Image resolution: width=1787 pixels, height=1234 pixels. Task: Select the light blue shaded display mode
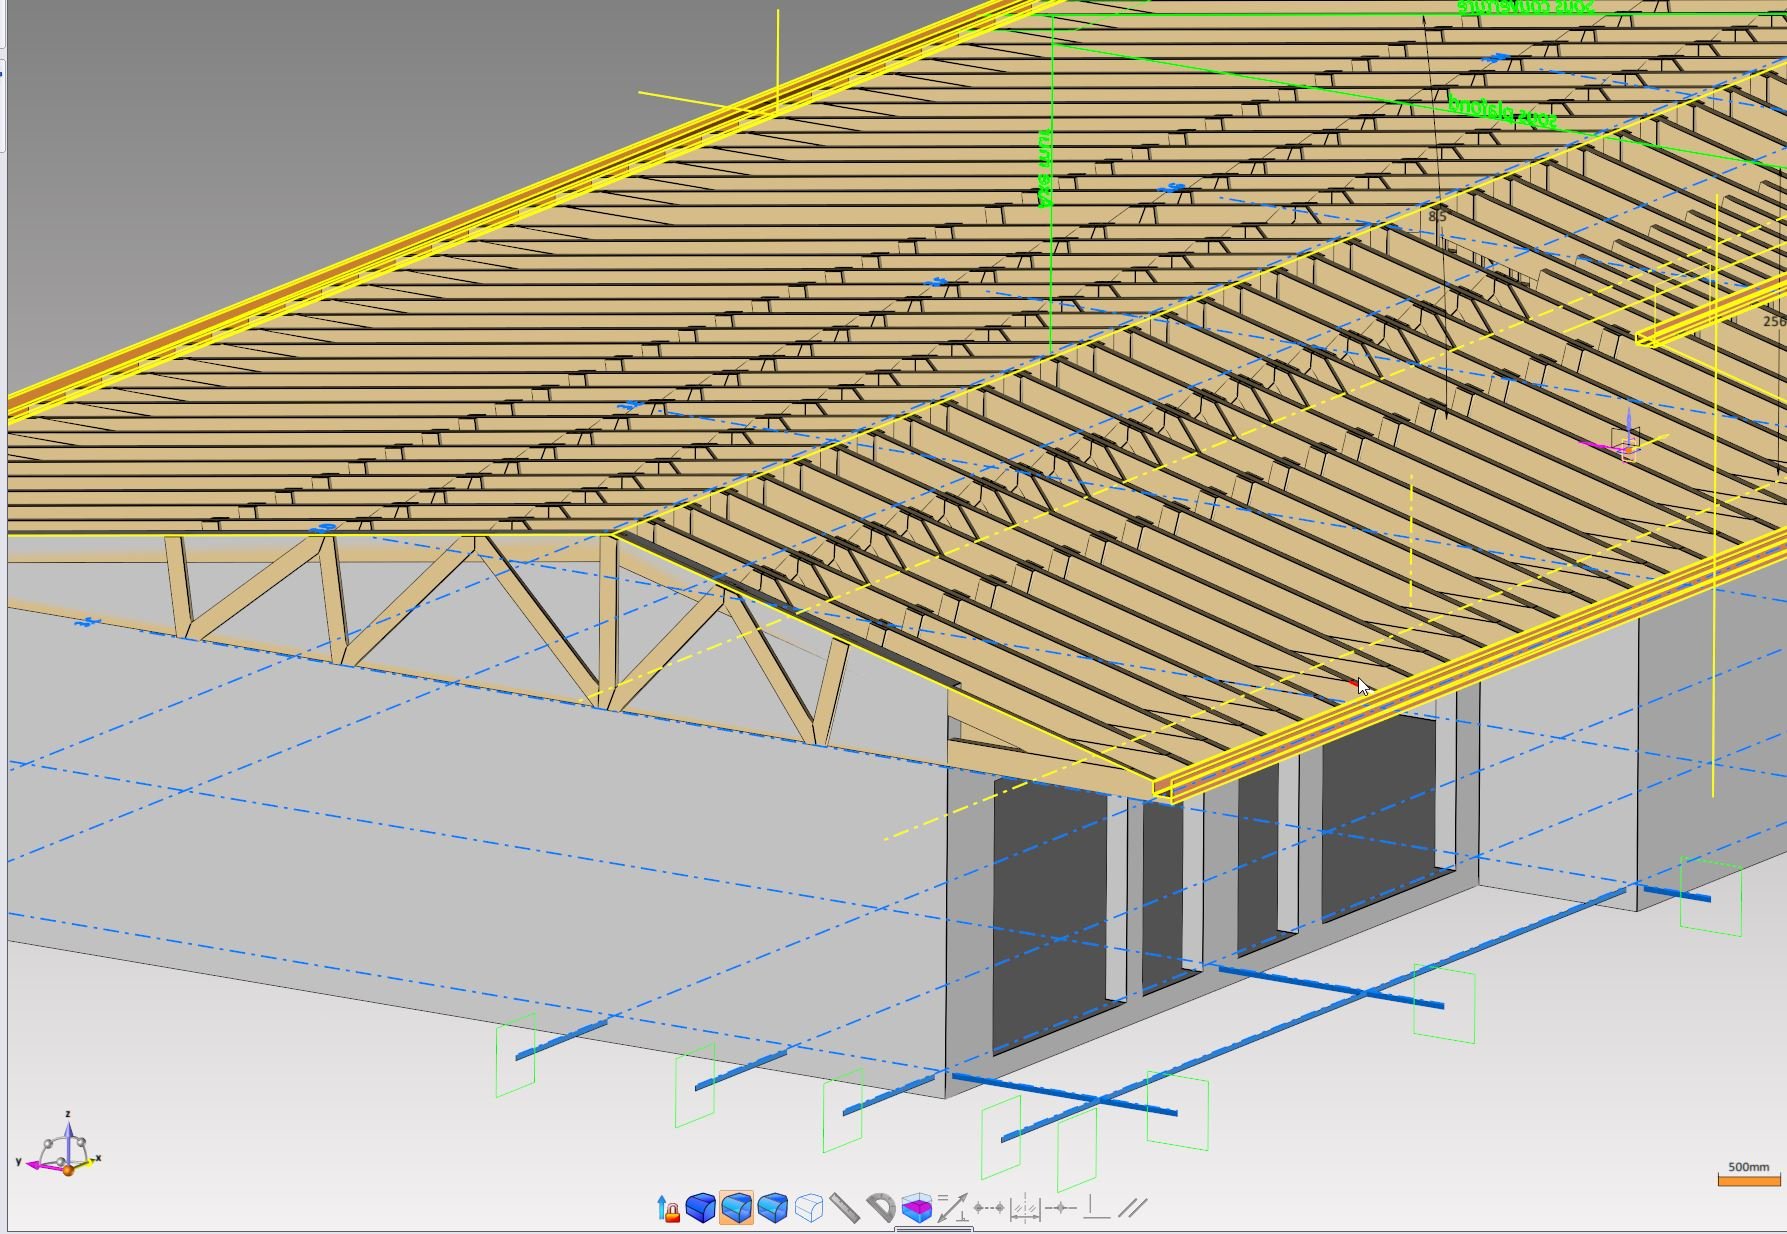(x=773, y=1208)
